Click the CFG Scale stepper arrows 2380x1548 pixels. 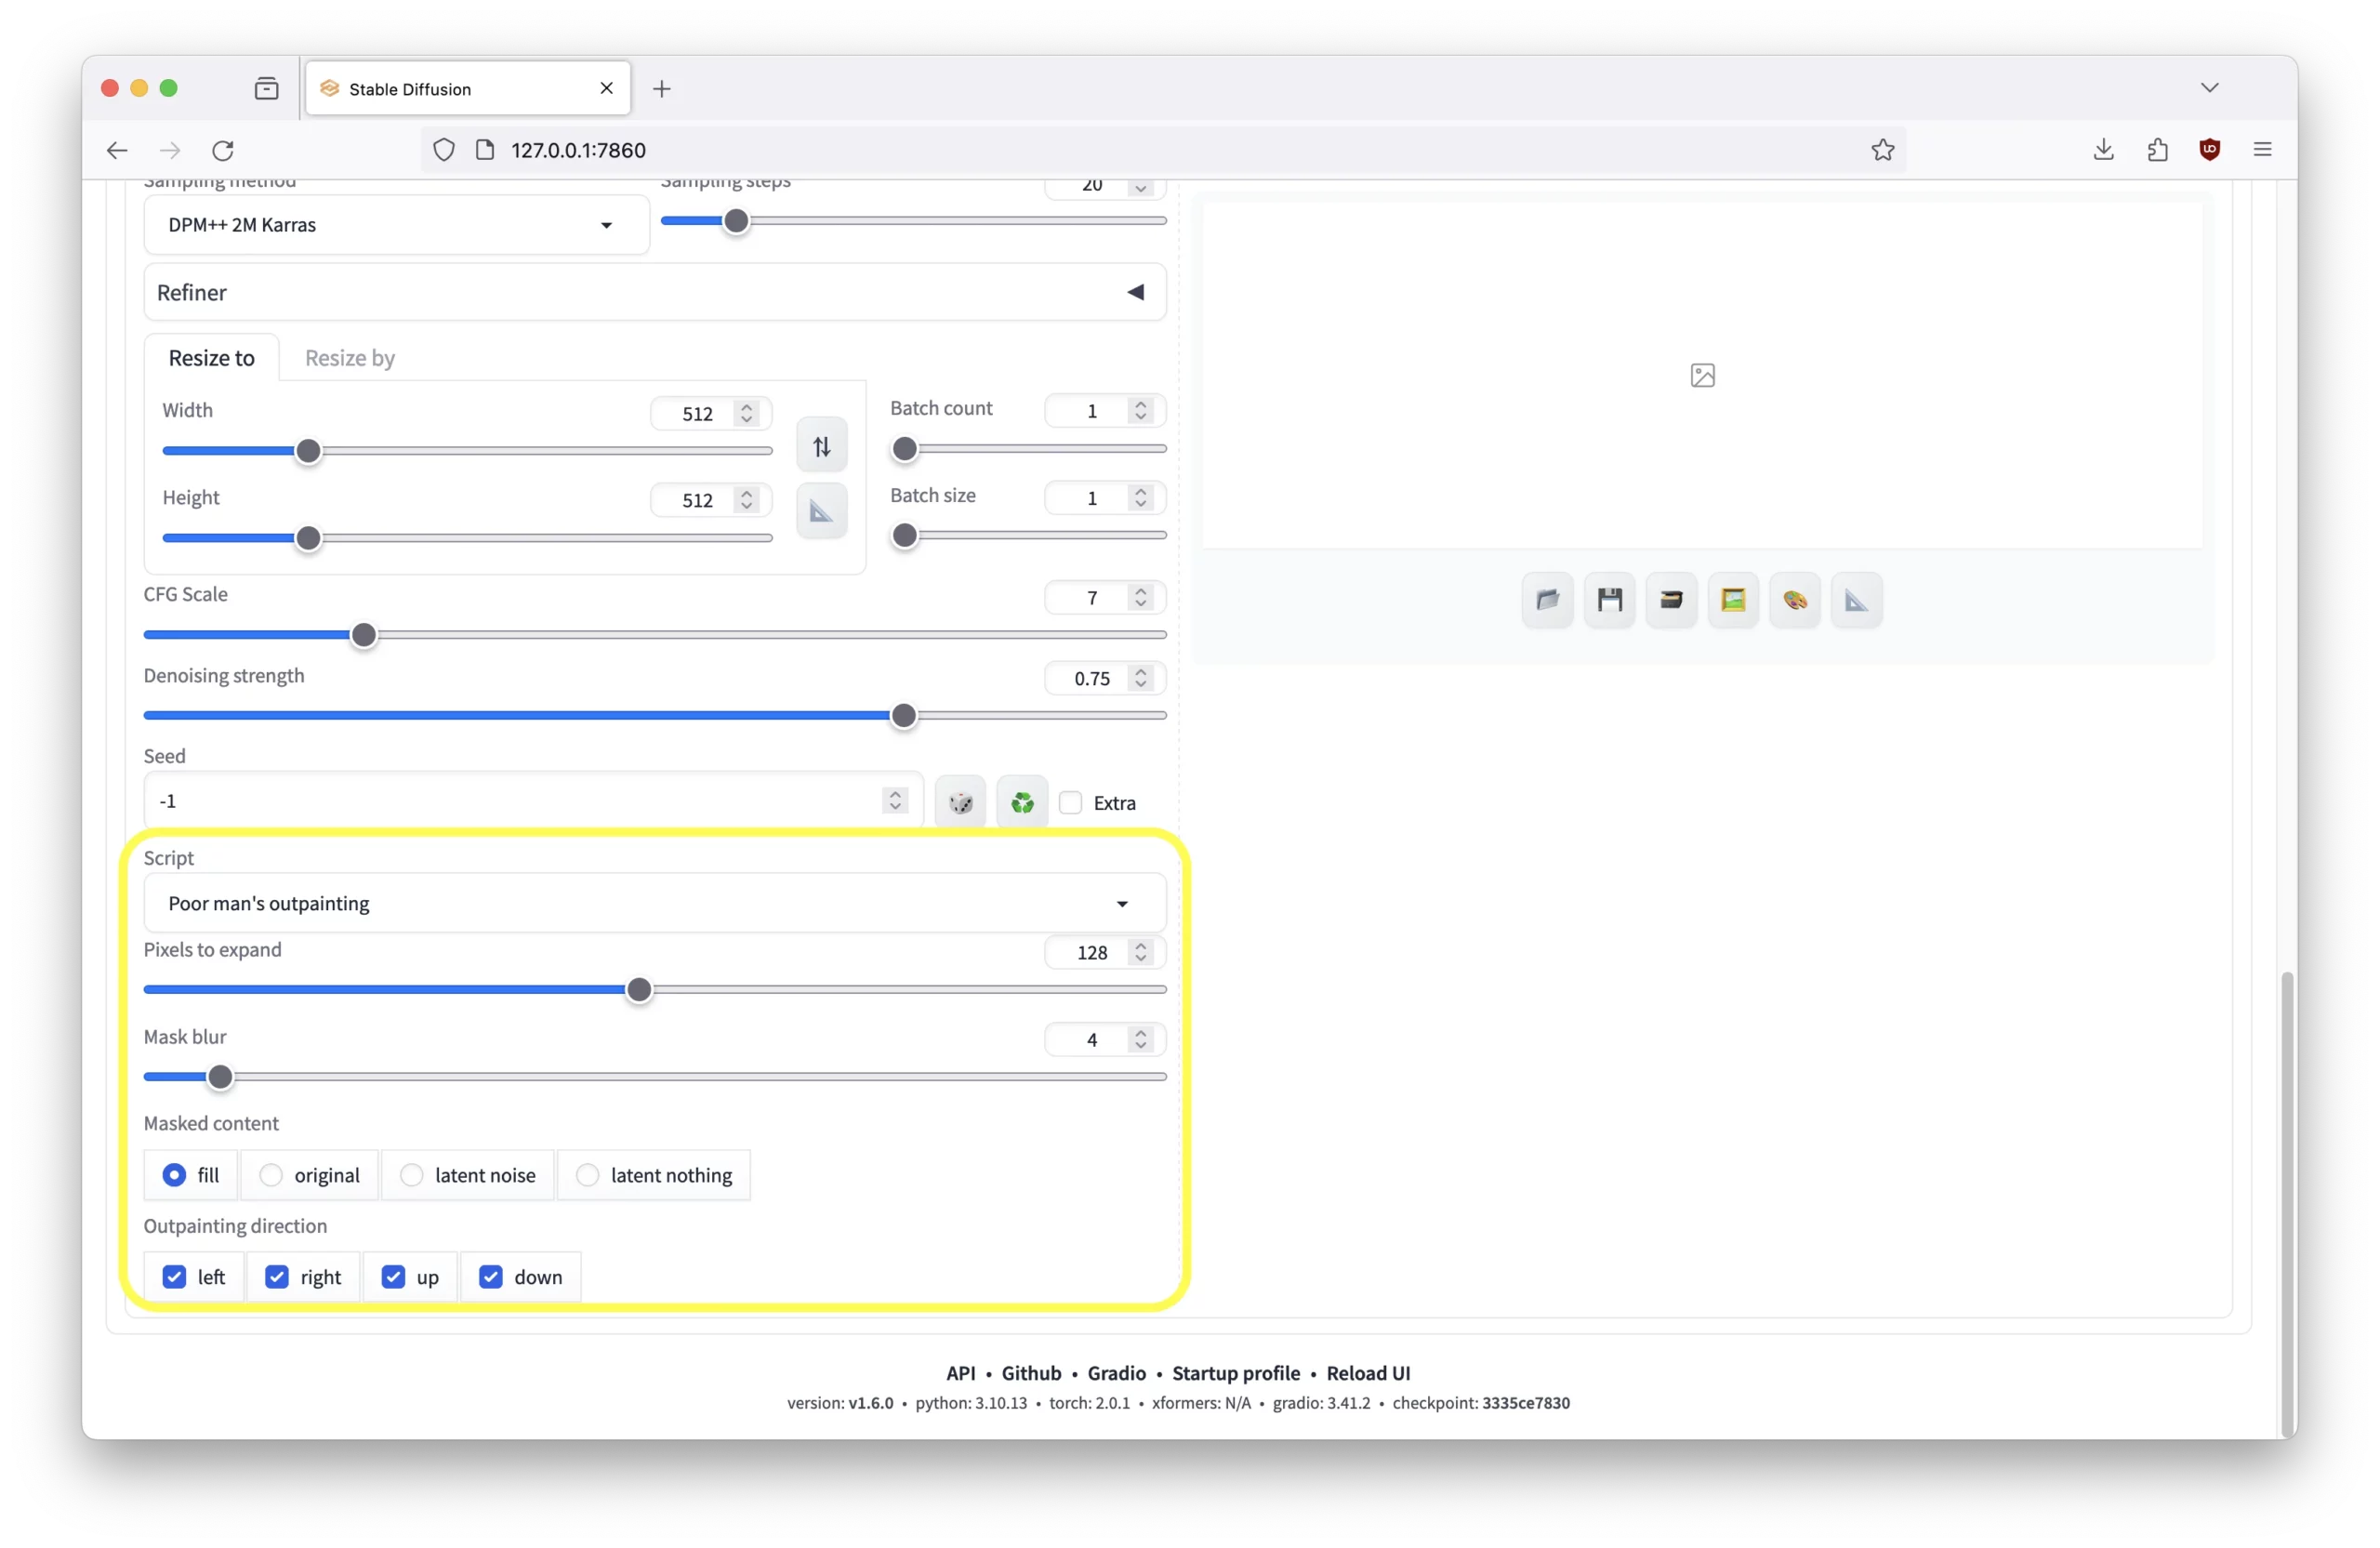1140,598
